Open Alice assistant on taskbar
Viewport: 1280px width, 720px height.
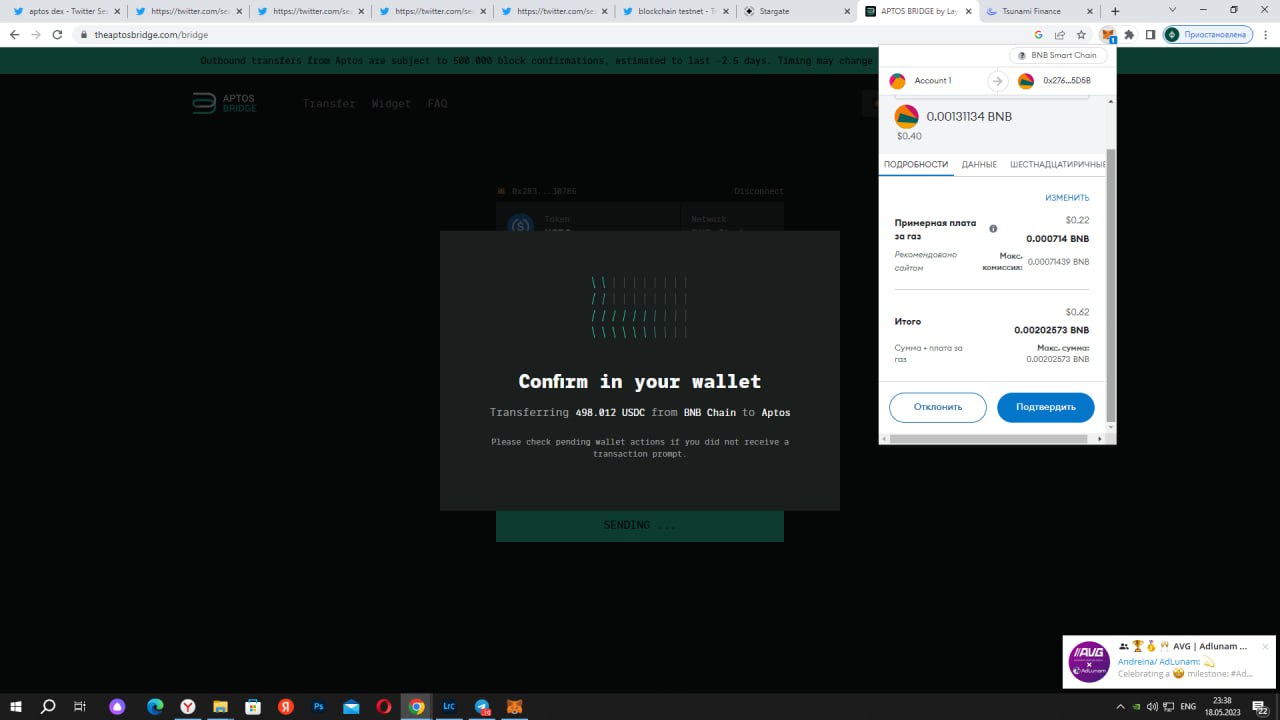[118, 706]
